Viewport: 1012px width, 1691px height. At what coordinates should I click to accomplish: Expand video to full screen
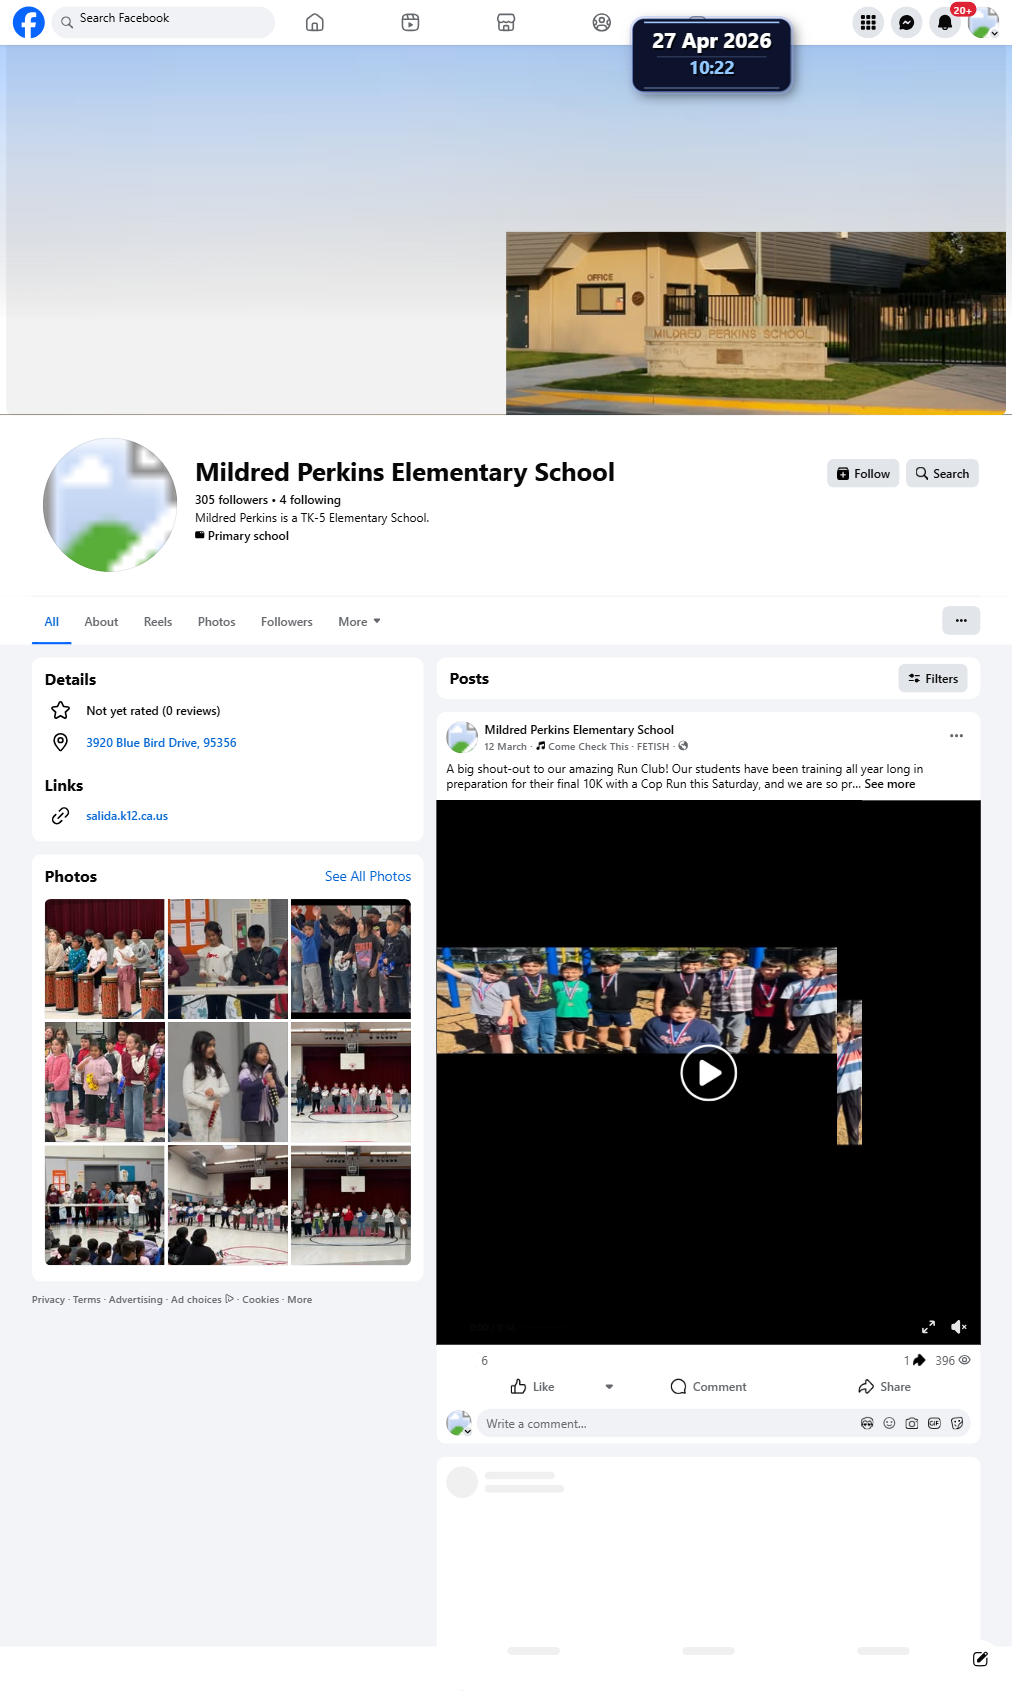point(928,1327)
